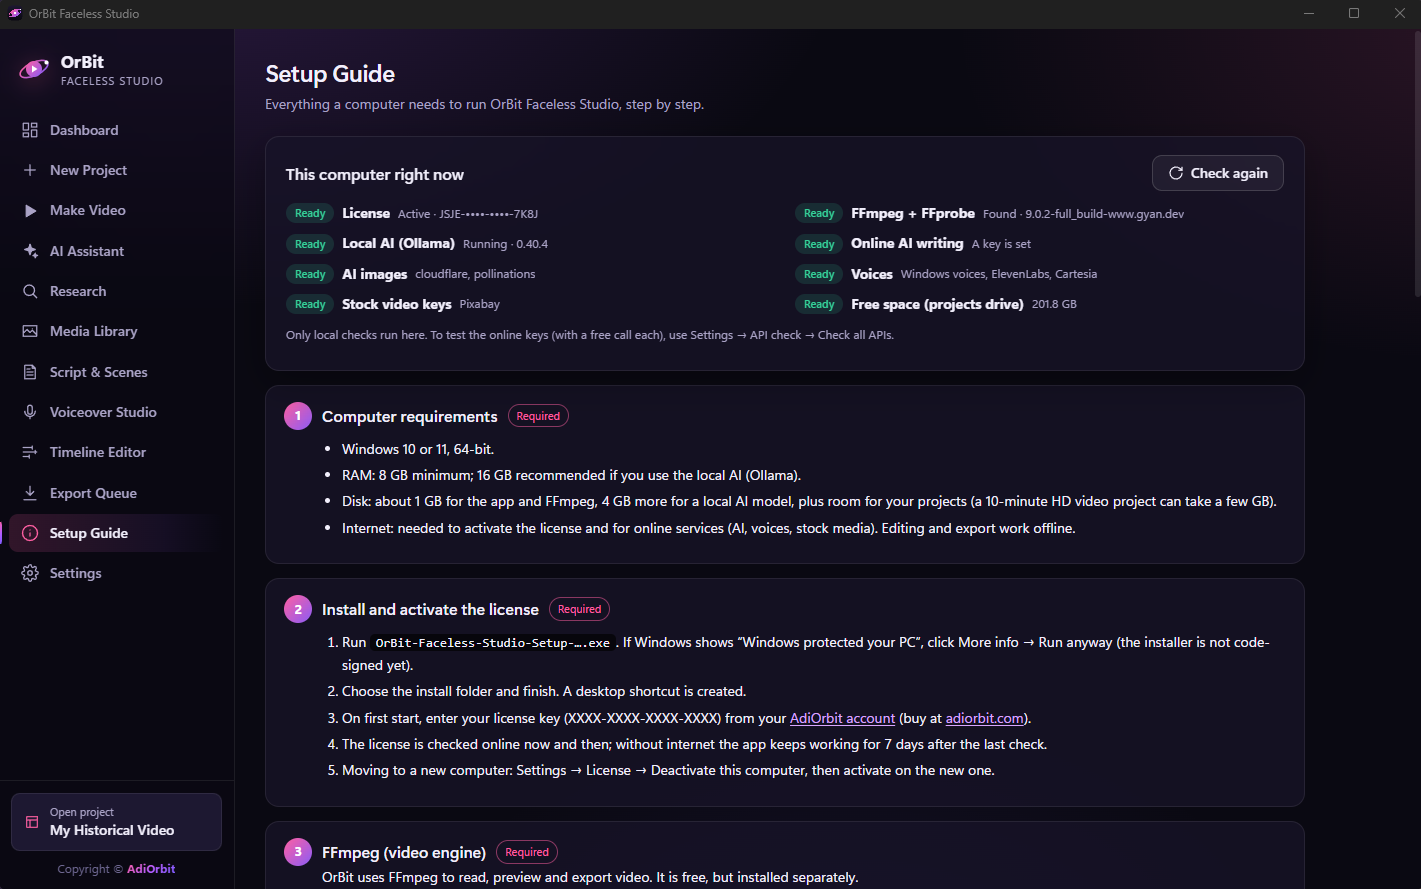Open the Settings gear icon
Image resolution: width=1421 pixels, height=889 pixels.
click(30, 573)
